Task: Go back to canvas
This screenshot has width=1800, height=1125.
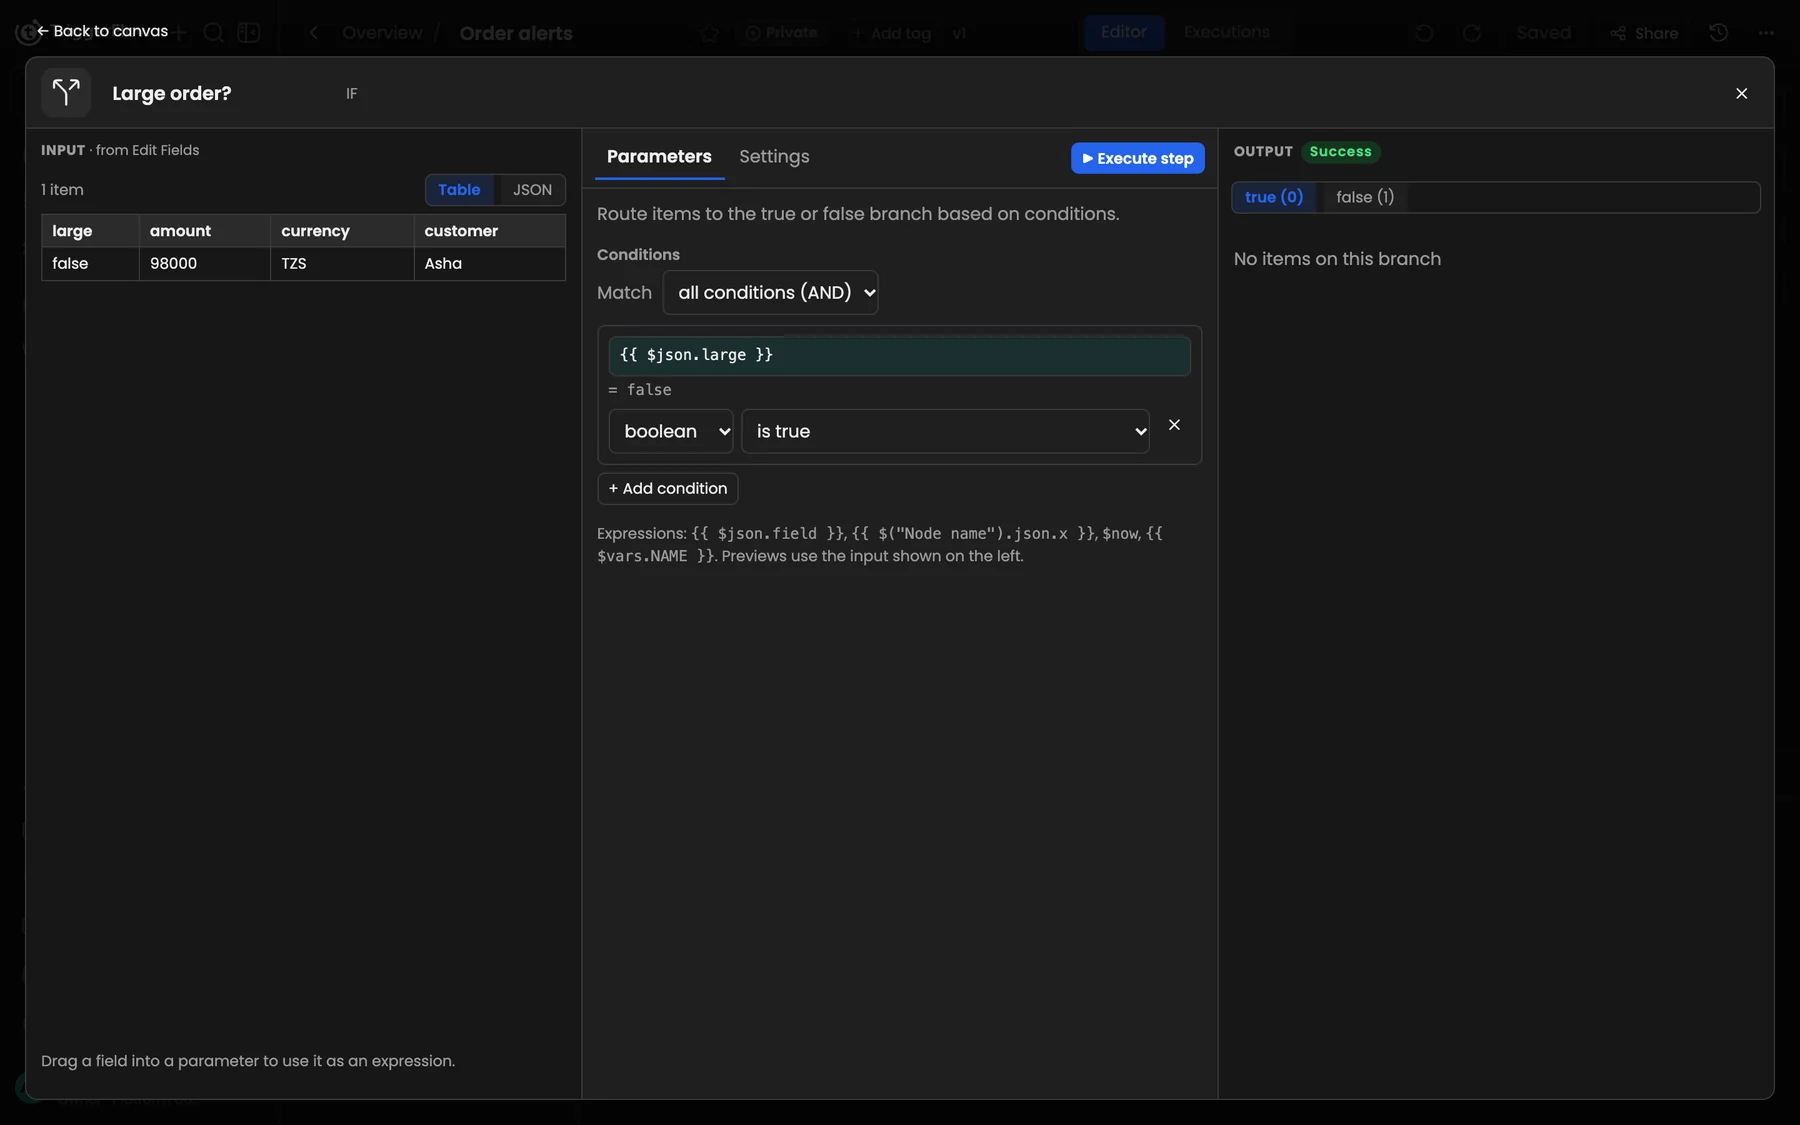Action: 102,31
